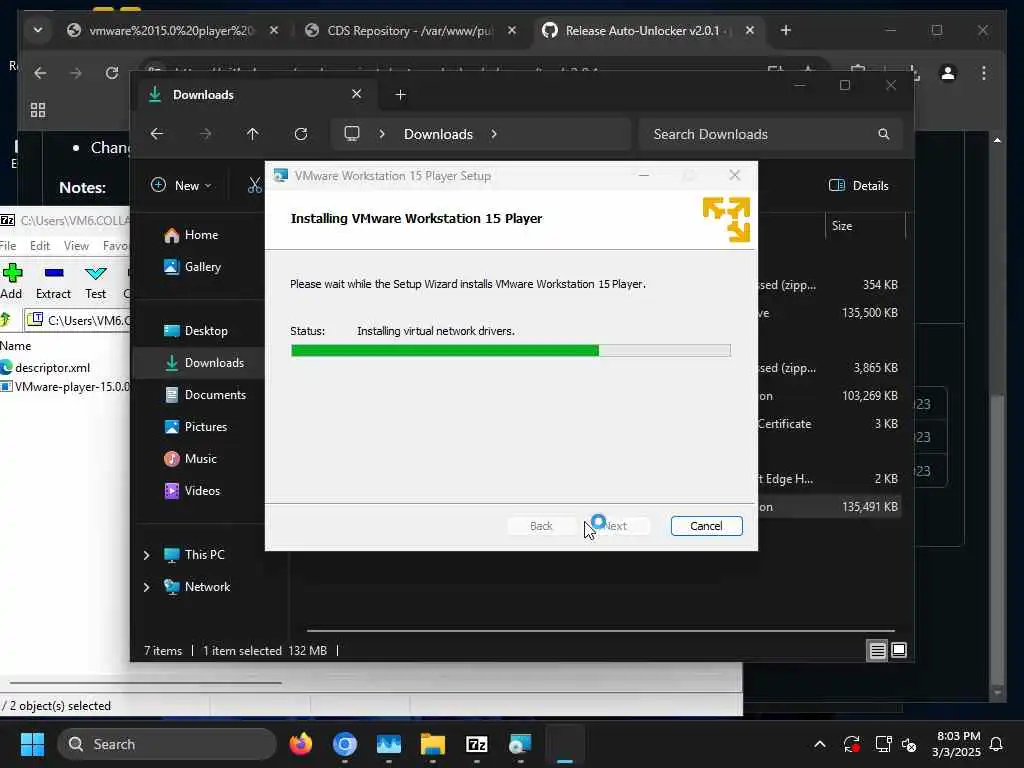Expand chevron after Downloads in address bar

click(x=494, y=134)
